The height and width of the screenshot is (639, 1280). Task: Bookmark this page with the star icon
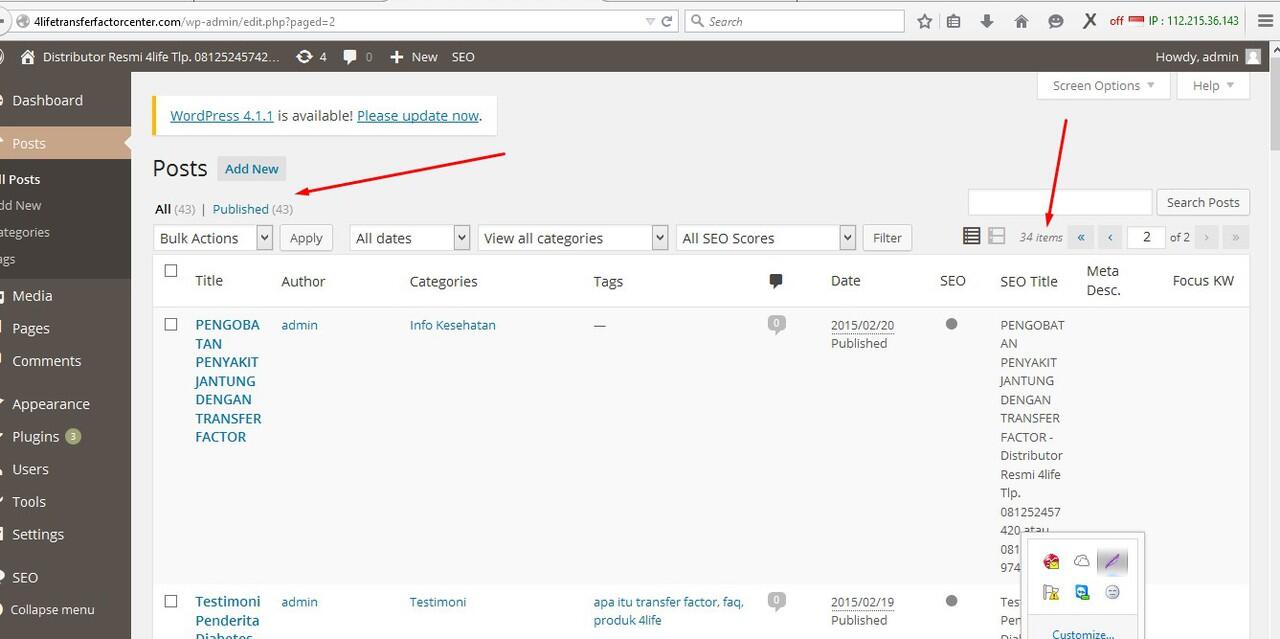(x=925, y=21)
